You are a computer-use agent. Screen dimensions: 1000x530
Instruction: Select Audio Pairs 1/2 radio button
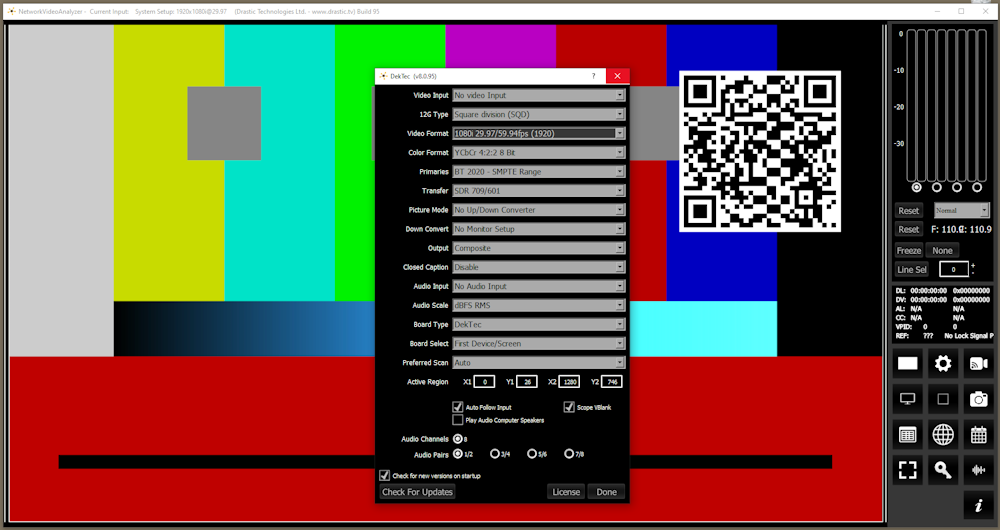(457, 454)
